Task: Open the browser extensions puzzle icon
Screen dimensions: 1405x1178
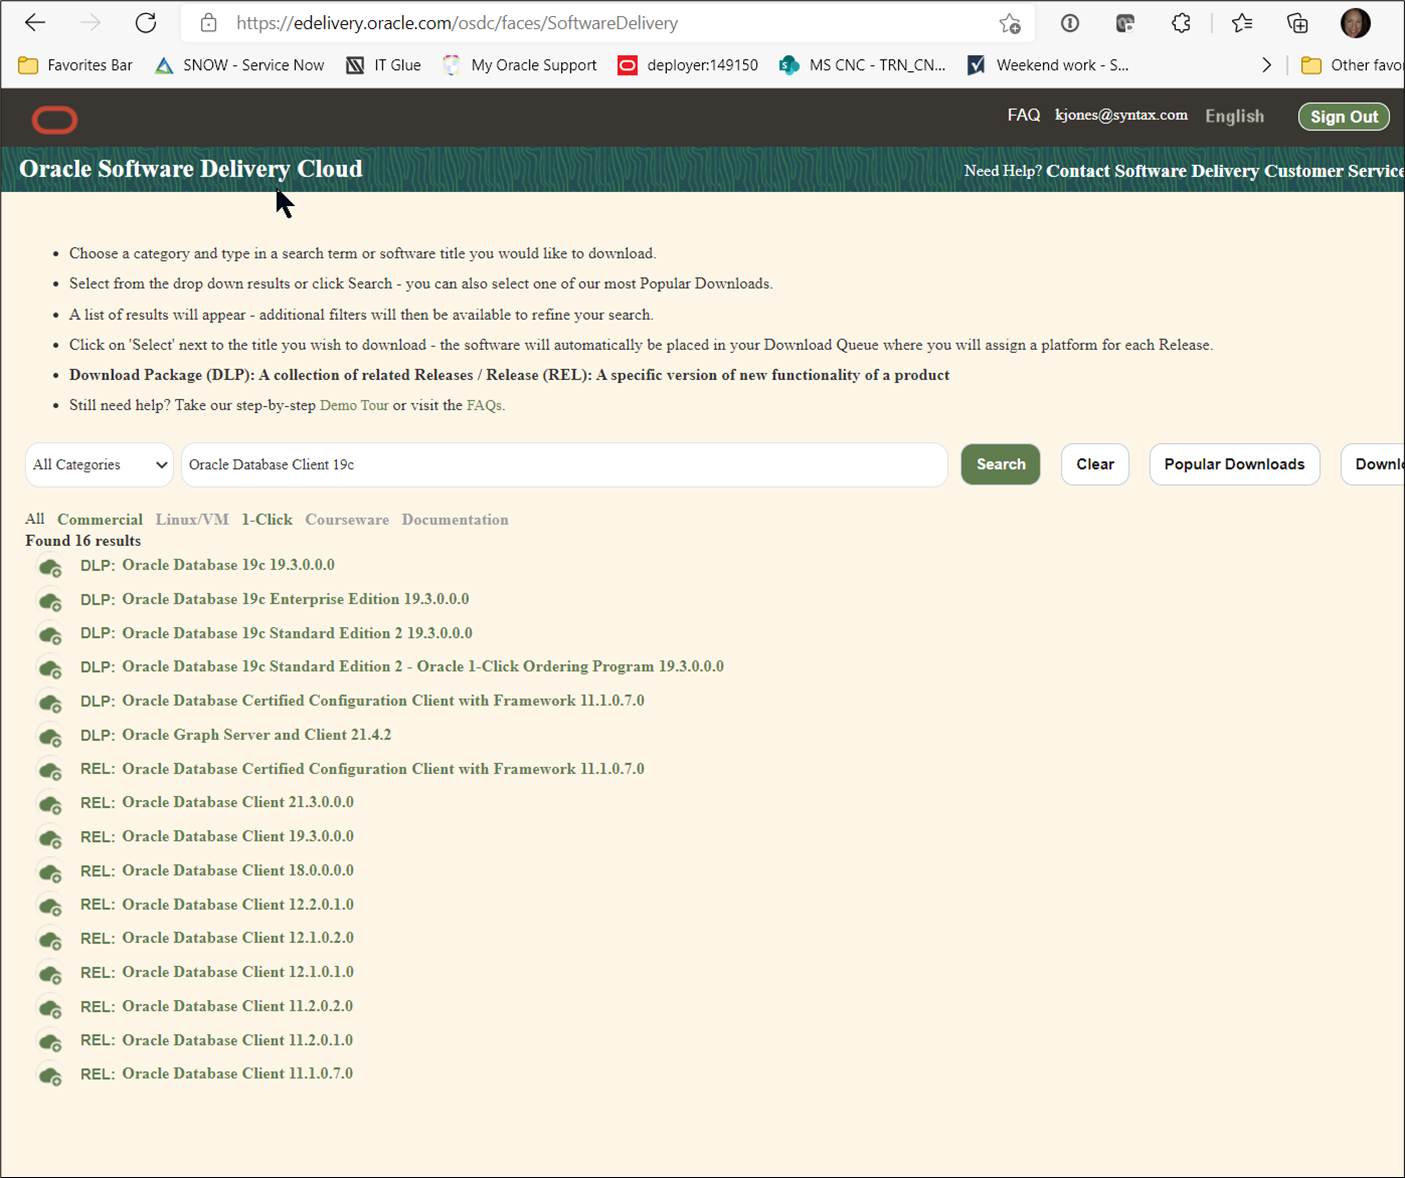Action: point(1181,23)
